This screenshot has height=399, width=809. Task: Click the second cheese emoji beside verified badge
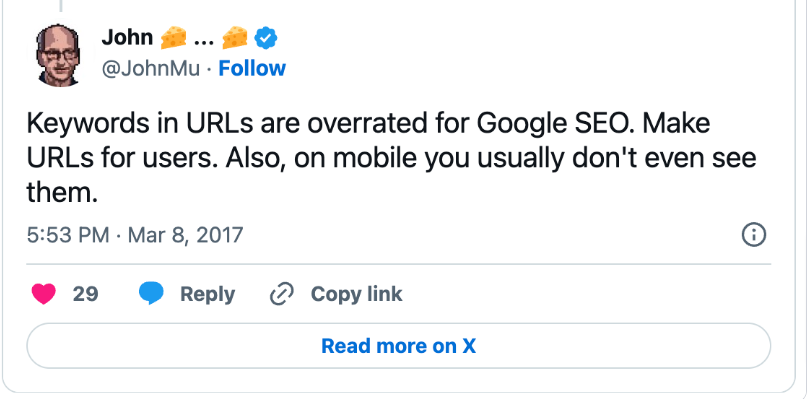pos(235,38)
